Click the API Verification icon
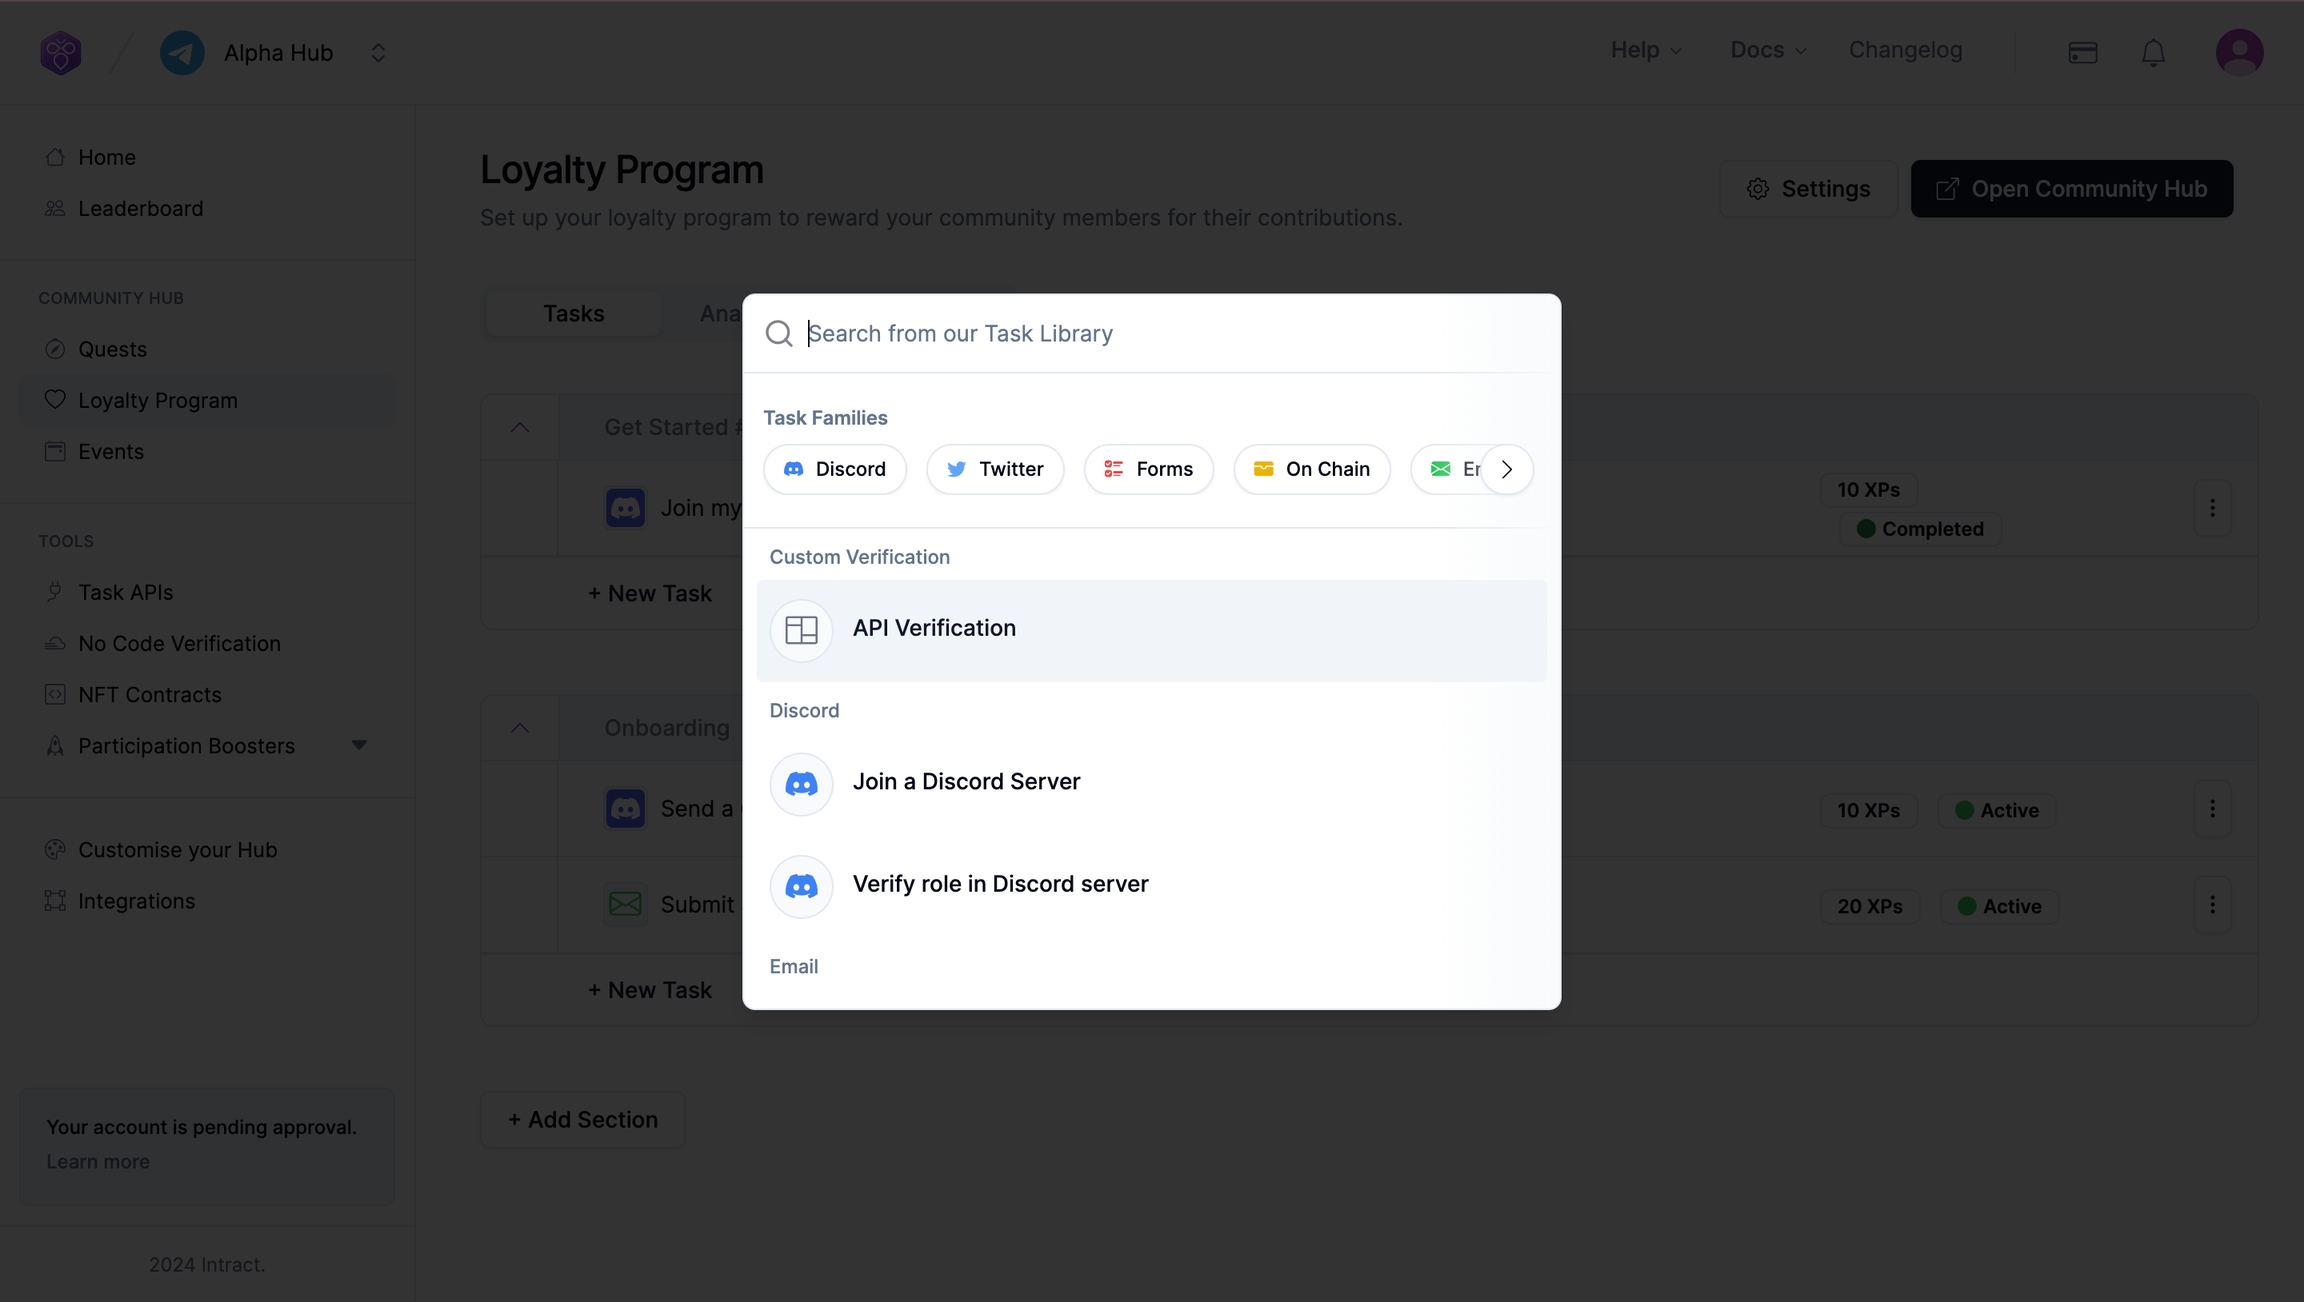 (x=801, y=630)
